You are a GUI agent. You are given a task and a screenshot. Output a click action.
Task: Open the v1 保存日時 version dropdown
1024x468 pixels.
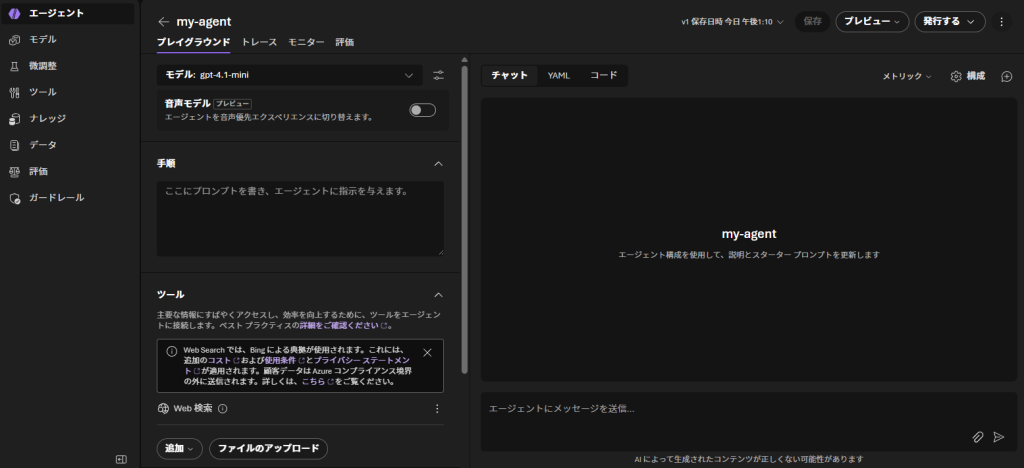pos(732,22)
